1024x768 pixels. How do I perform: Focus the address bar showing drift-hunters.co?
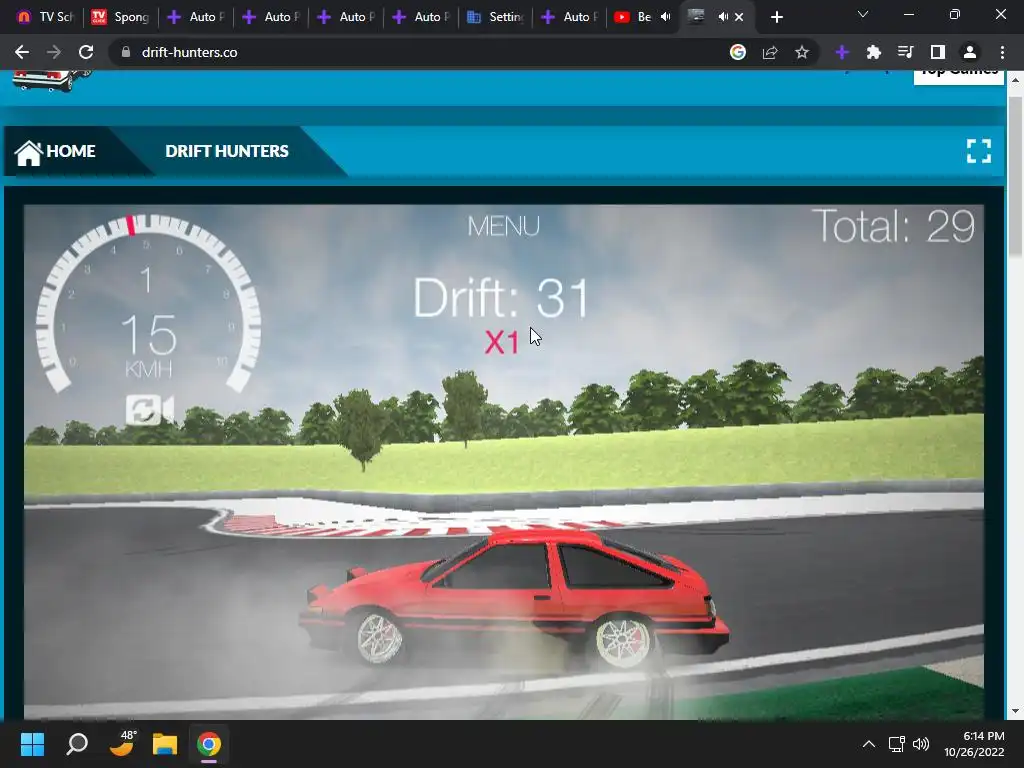418,52
